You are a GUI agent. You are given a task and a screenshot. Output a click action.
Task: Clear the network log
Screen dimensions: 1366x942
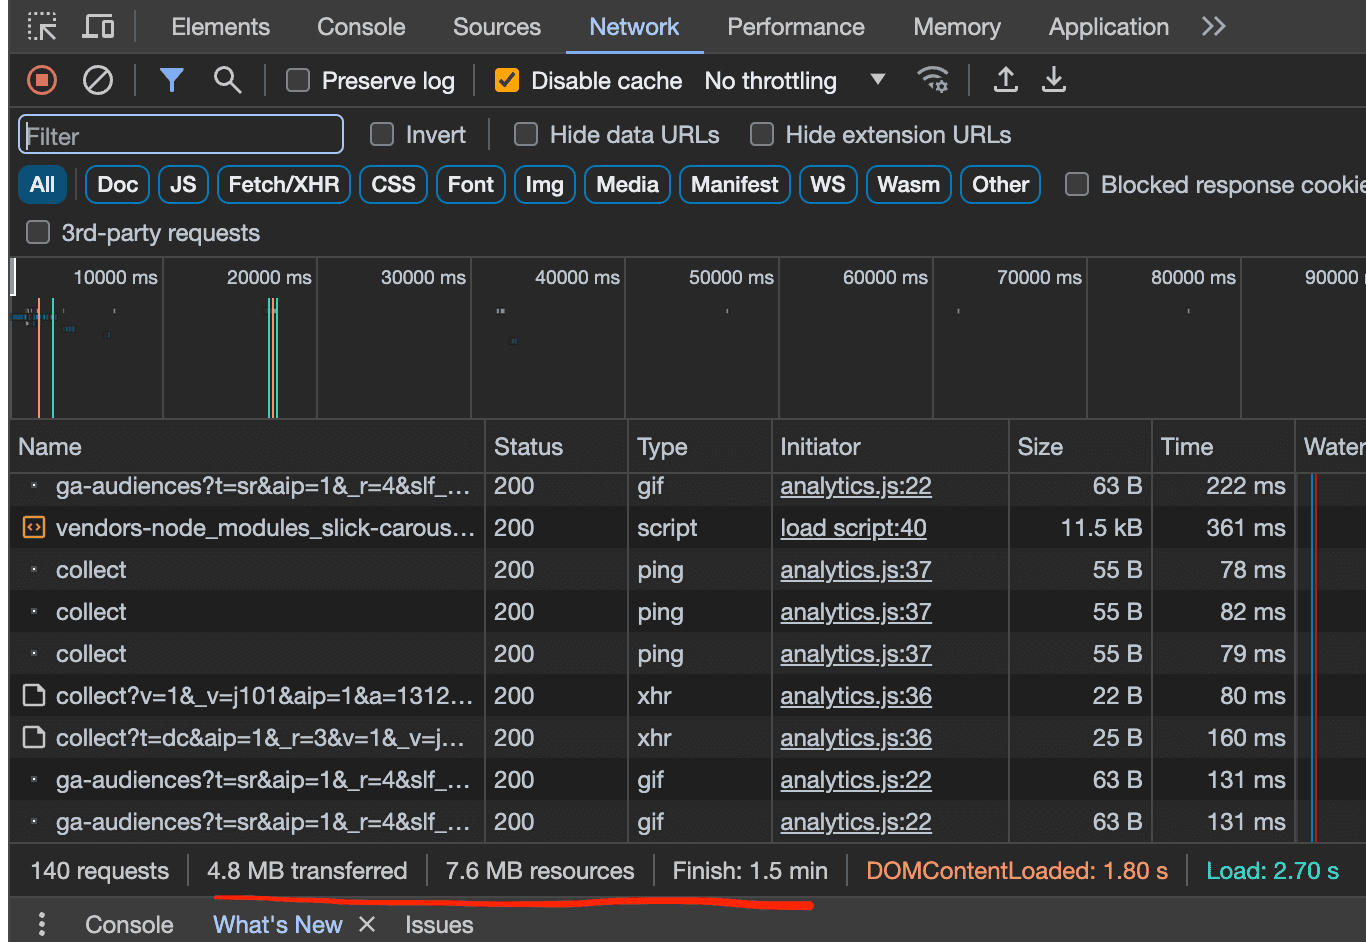click(x=98, y=80)
